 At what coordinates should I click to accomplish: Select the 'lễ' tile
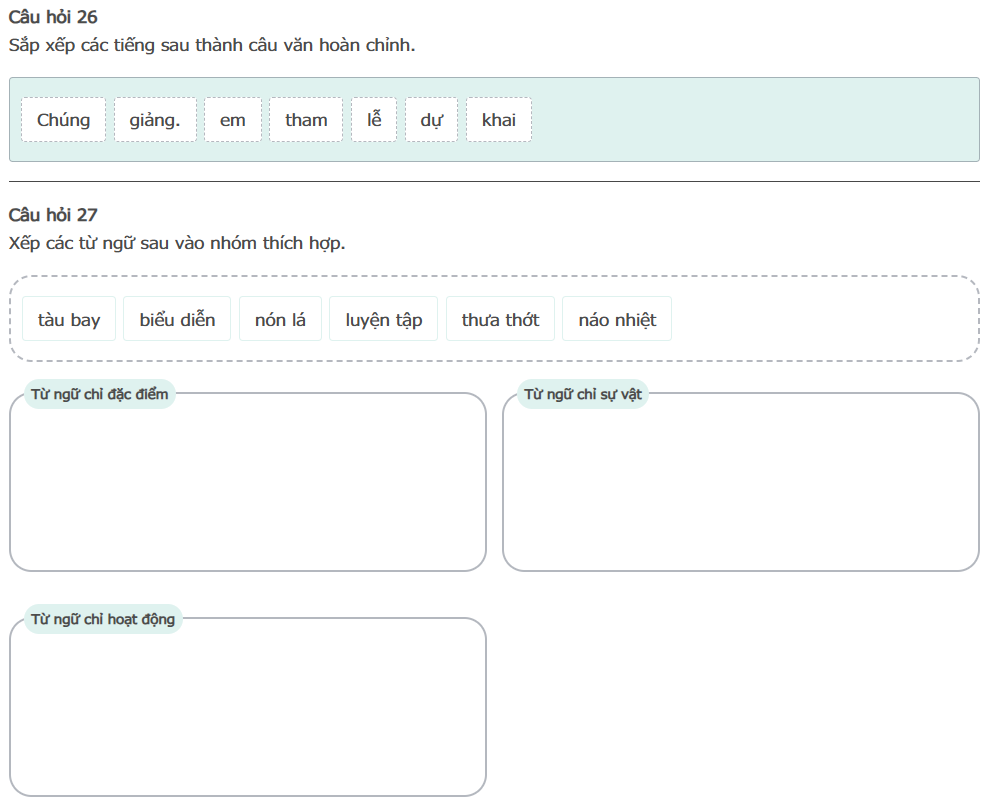pyautogui.click(x=374, y=120)
